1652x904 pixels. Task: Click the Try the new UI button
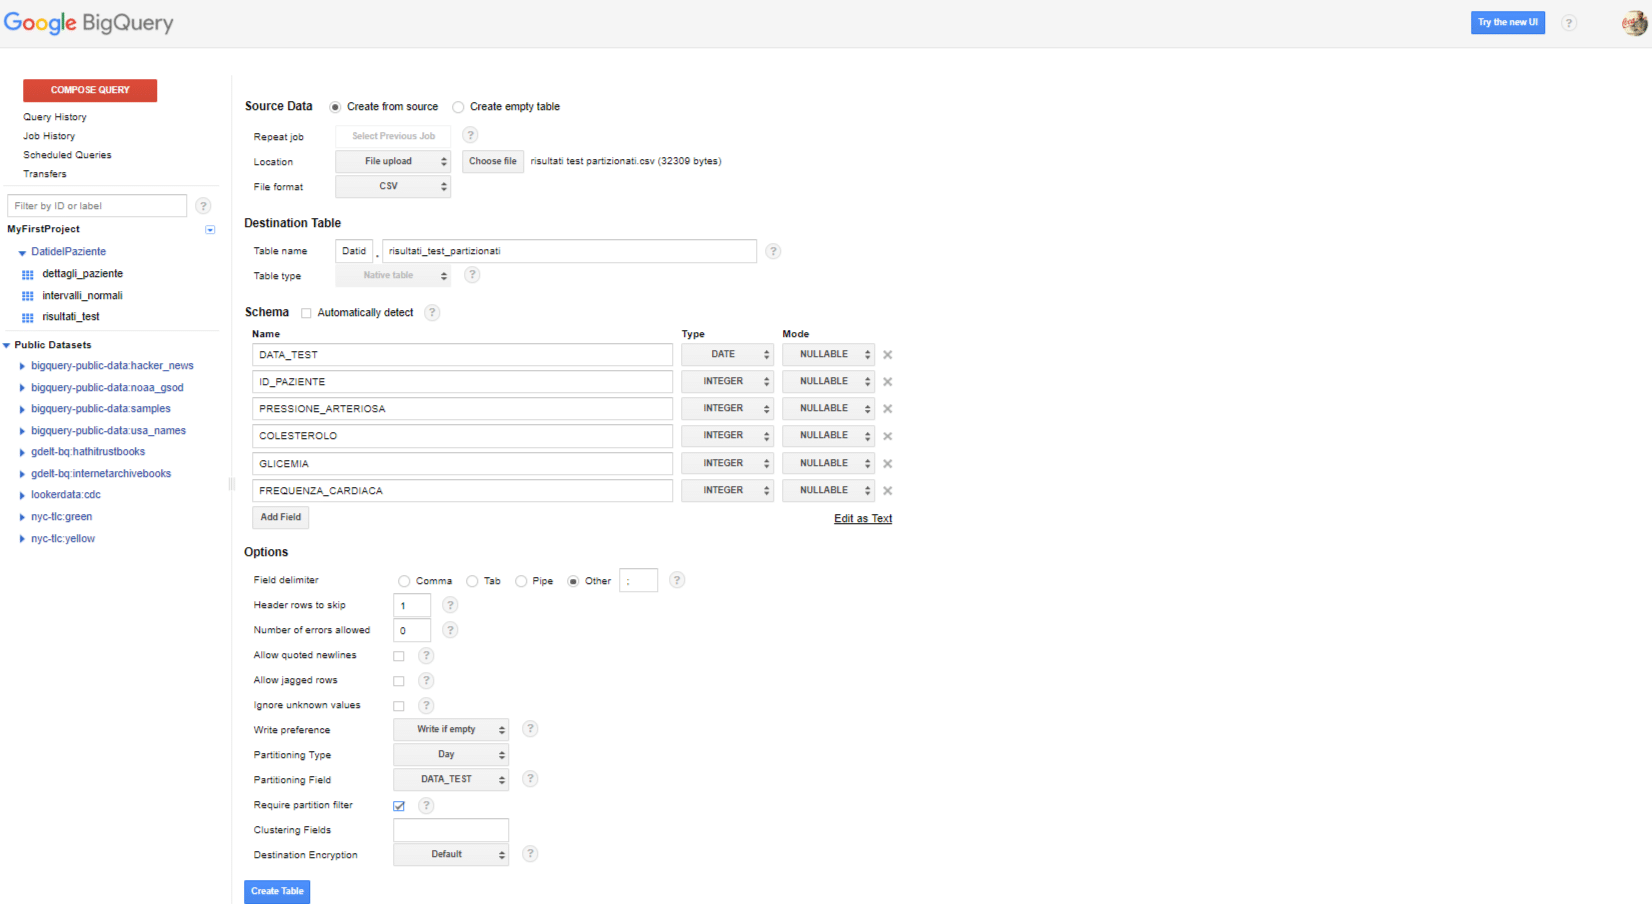[1508, 22]
